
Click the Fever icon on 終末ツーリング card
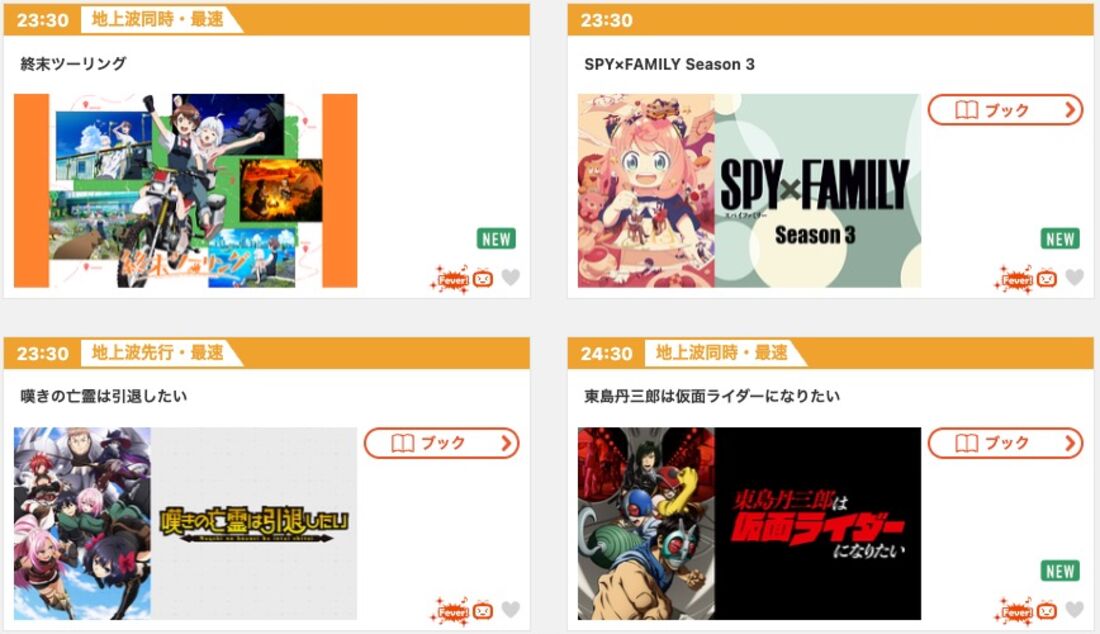450,279
